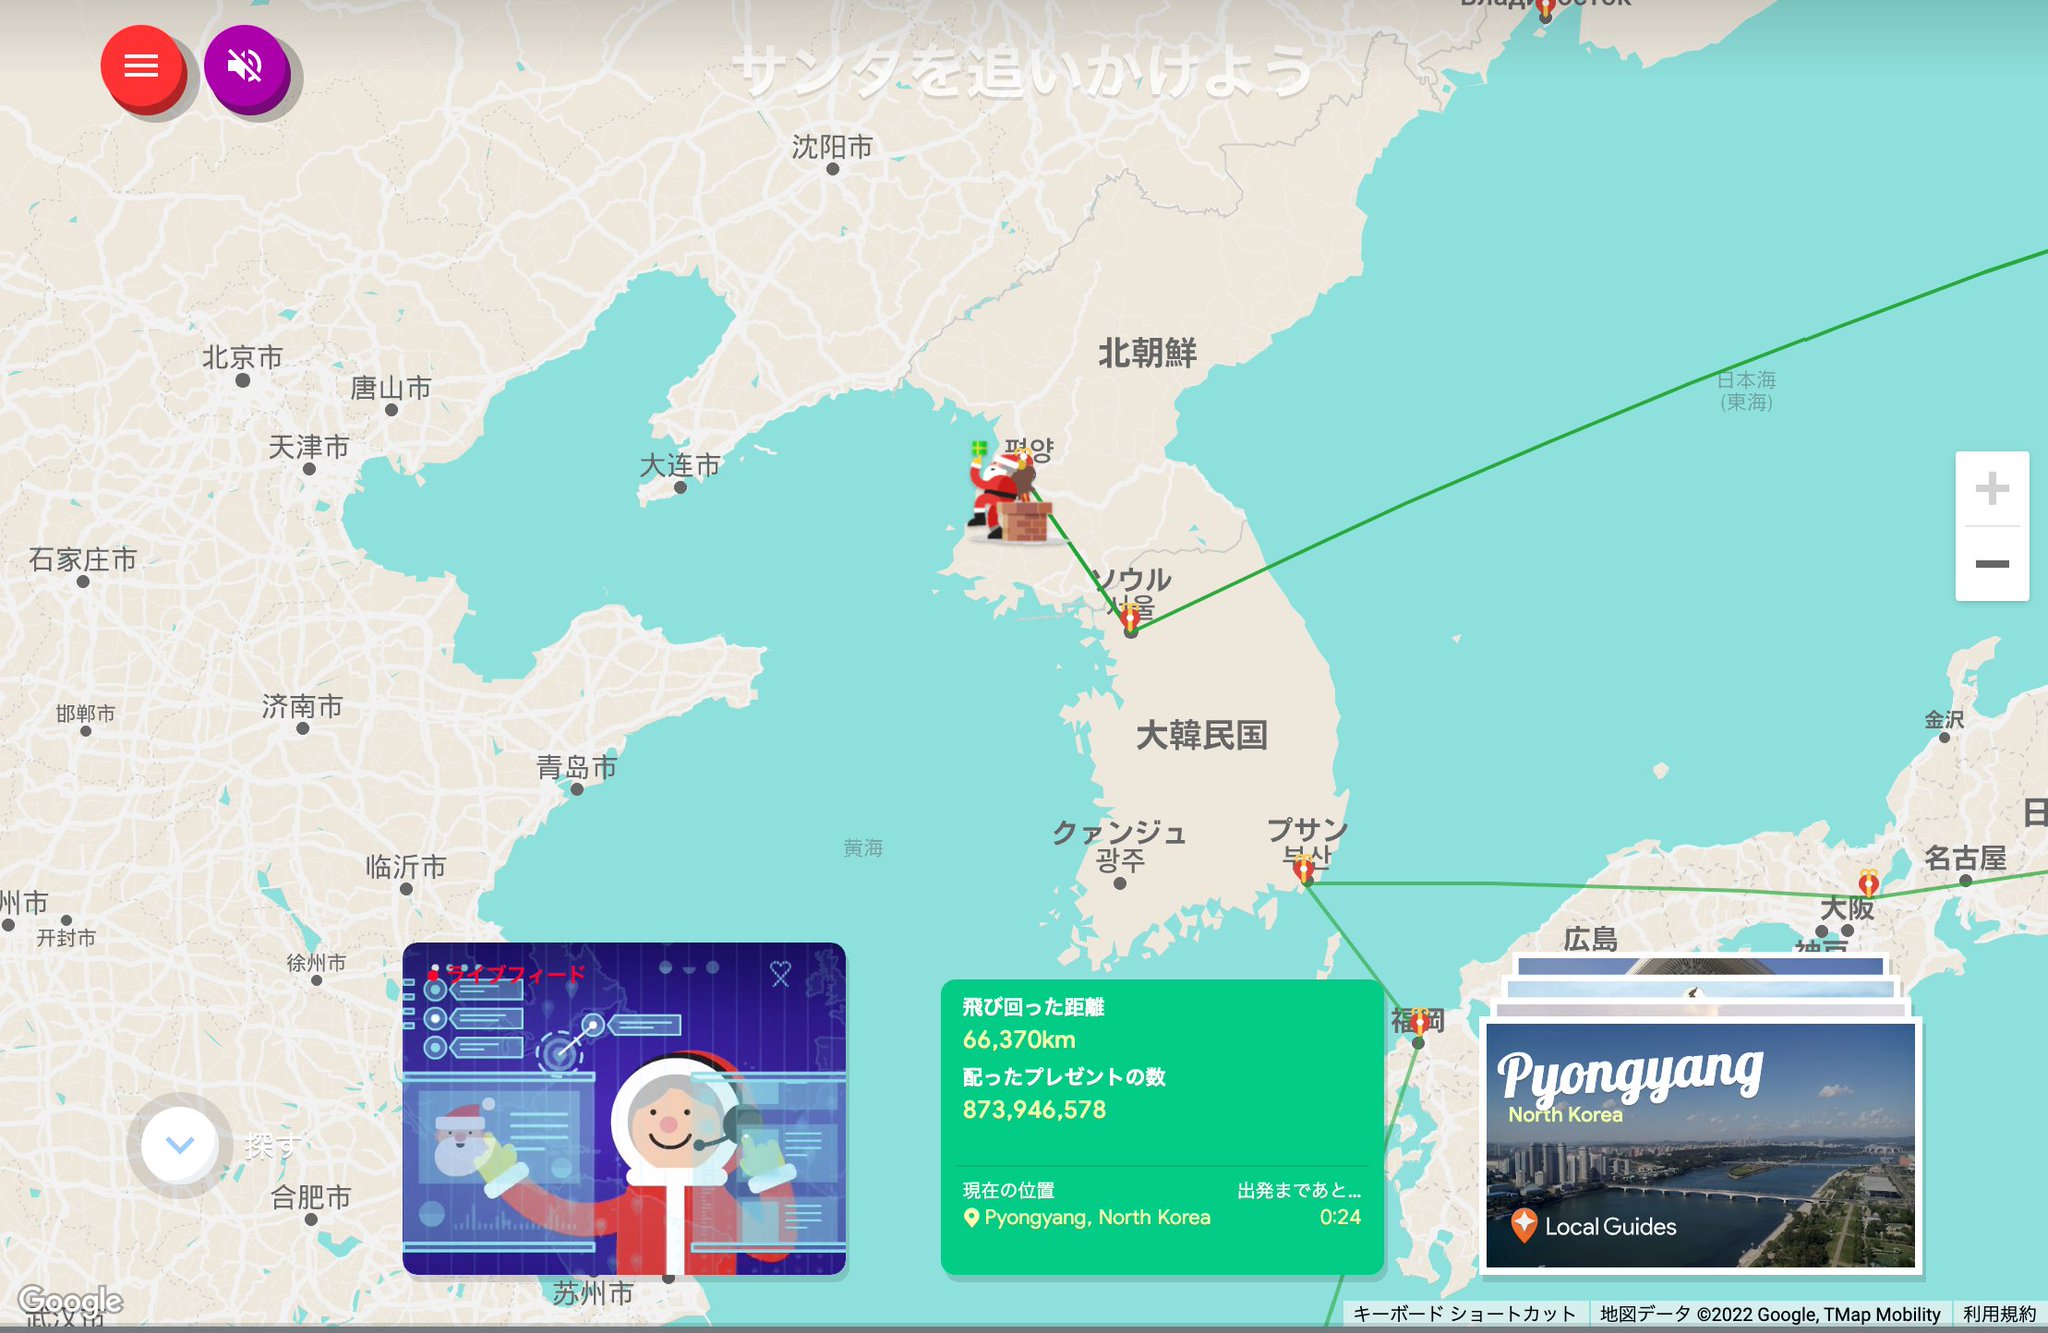This screenshot has width=2048, height=1333.
Task: Click the 日本海 (東海) sea label
Action: [x=1746, y=390]
